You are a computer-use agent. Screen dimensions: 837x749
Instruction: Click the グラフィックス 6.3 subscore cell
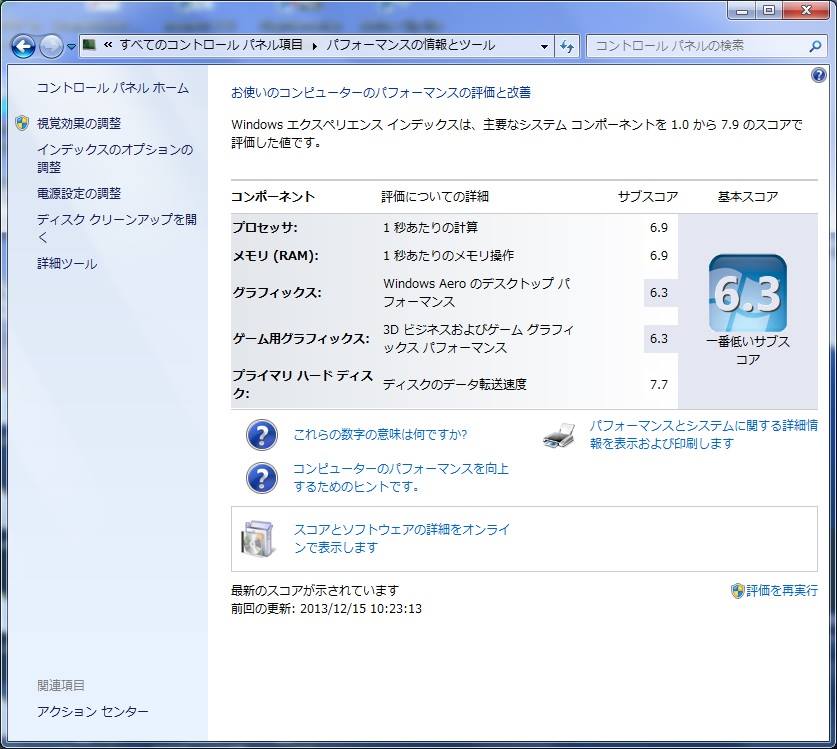(660, 293)
